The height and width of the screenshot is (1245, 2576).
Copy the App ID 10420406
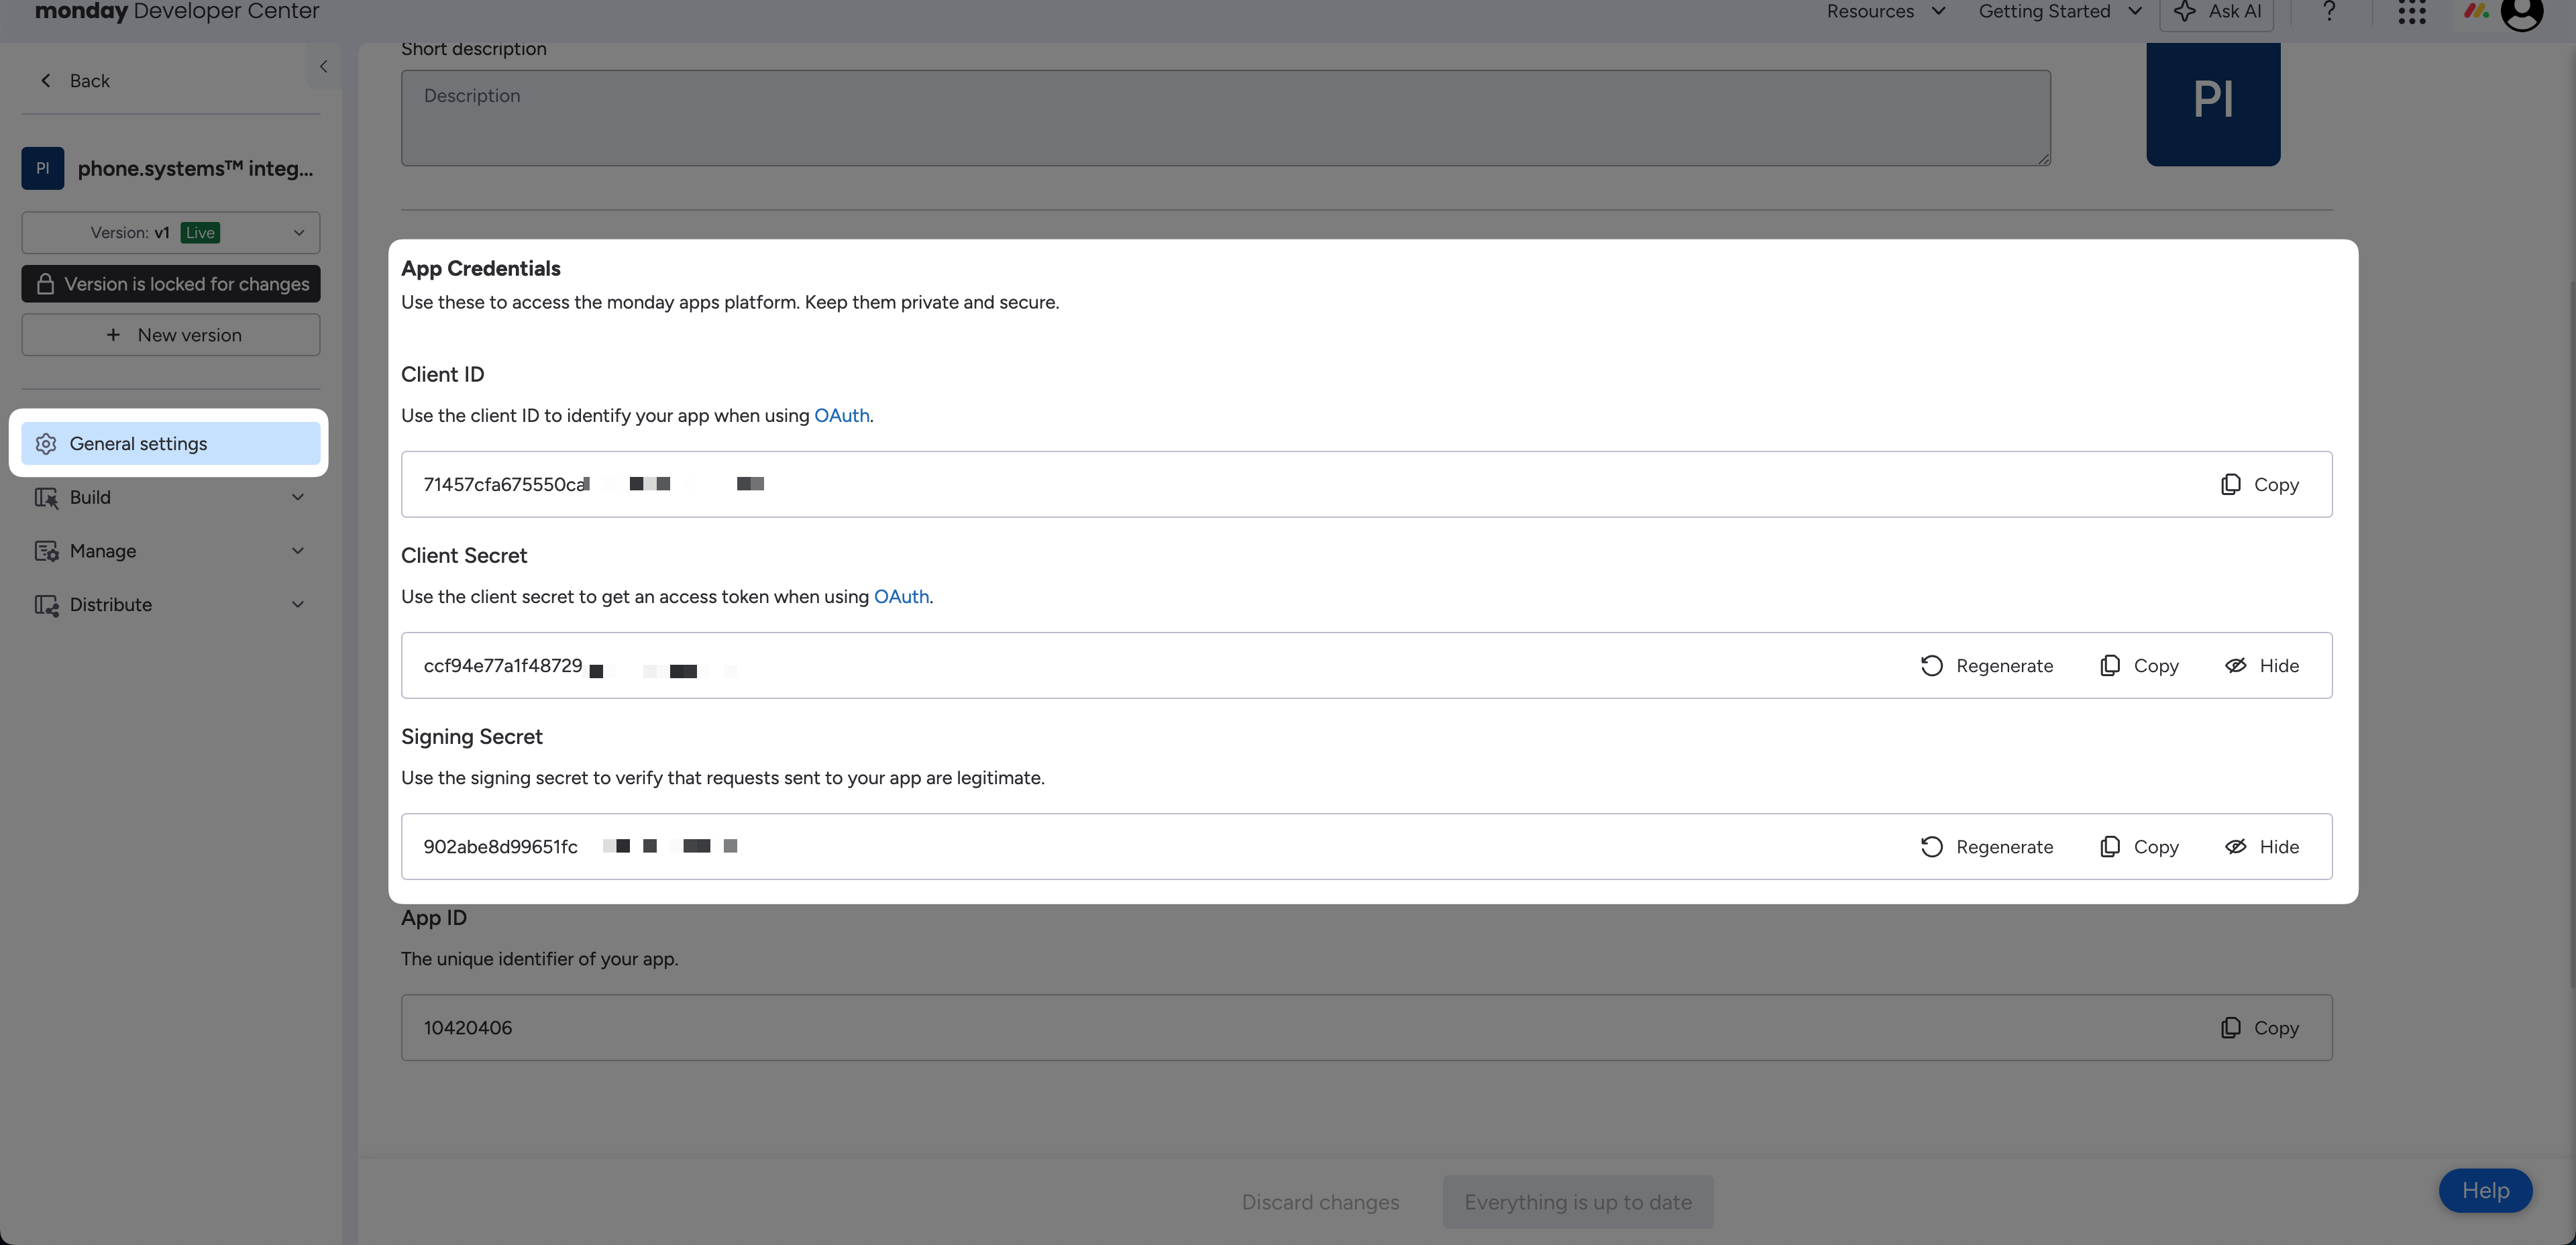[x=2260, y=1028]
